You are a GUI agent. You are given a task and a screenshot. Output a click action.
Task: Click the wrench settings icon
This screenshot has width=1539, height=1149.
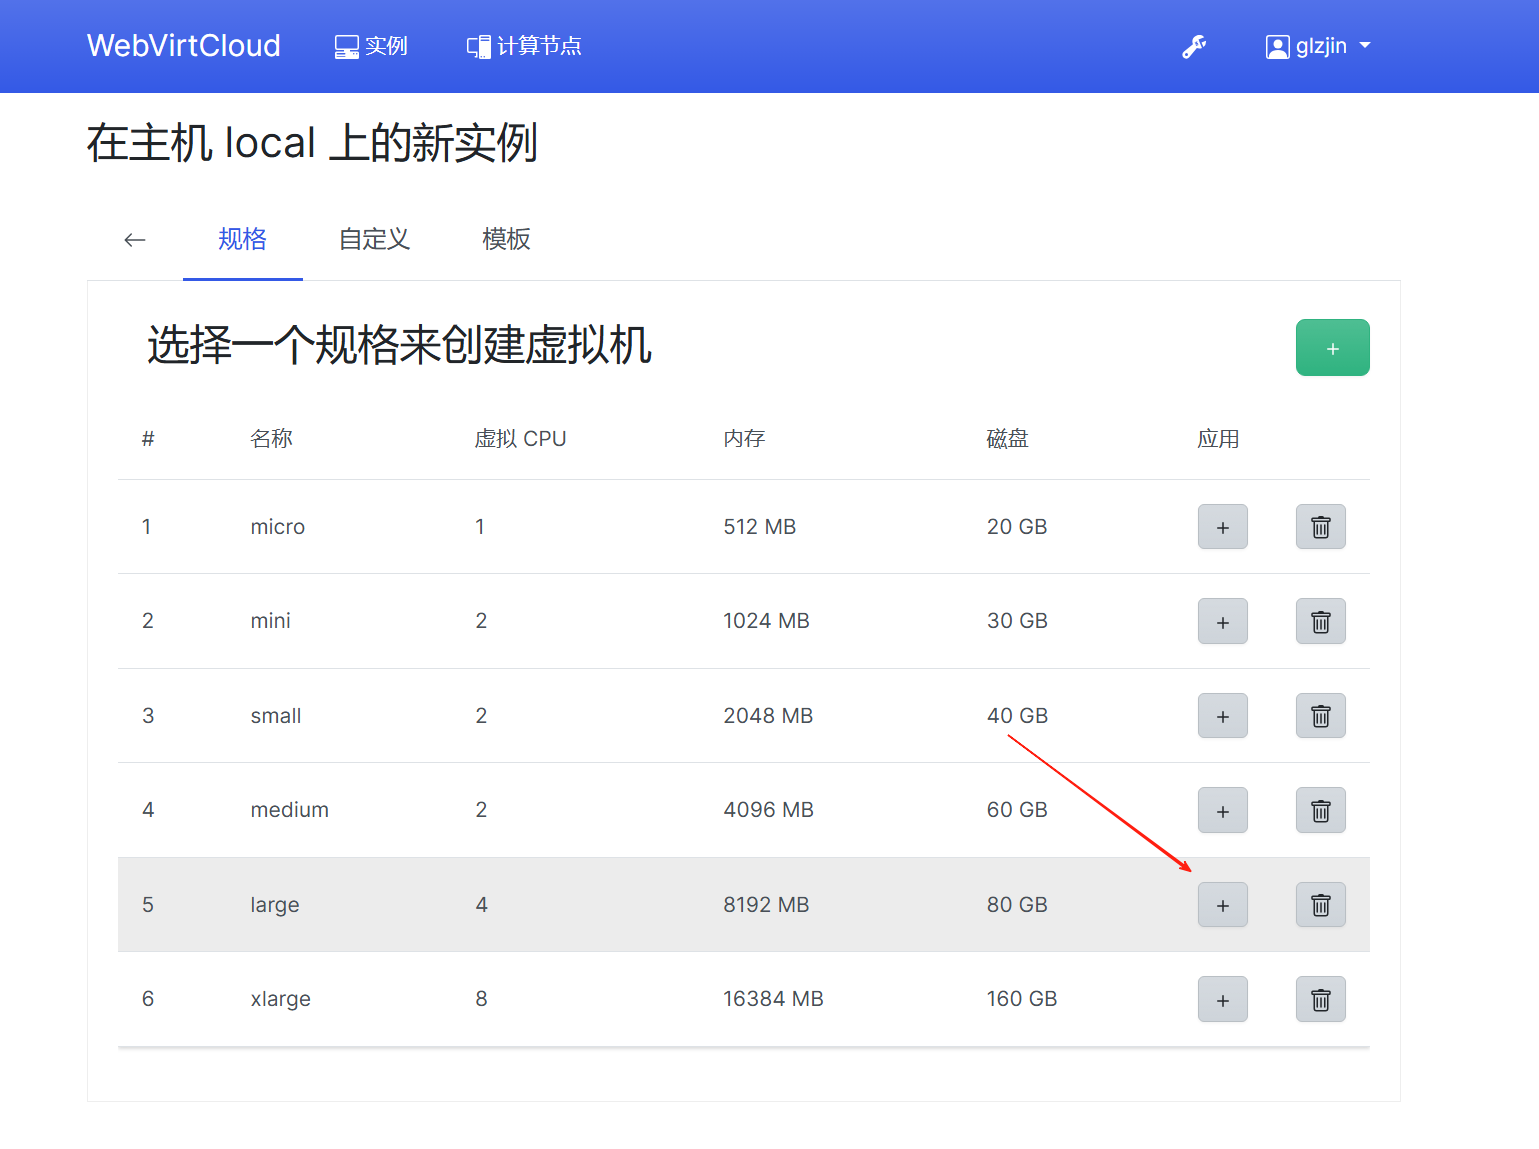(x=1194, y=46)
